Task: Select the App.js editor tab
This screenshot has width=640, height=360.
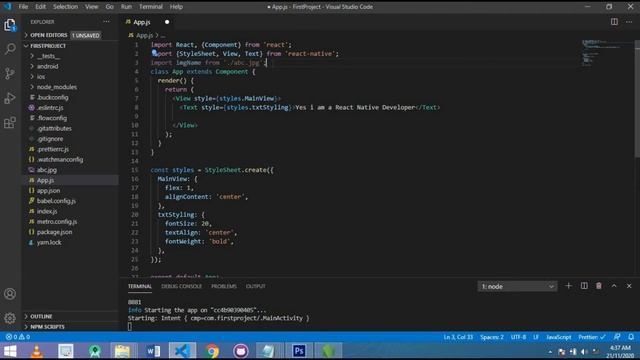Action: [x=142, y=22]
